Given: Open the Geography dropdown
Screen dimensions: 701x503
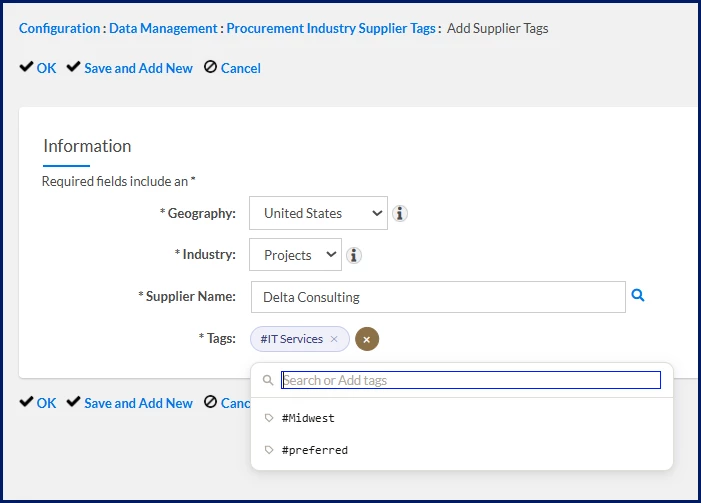Looking at the screenshot, I should pyautogui.click(x=318, y=213).
